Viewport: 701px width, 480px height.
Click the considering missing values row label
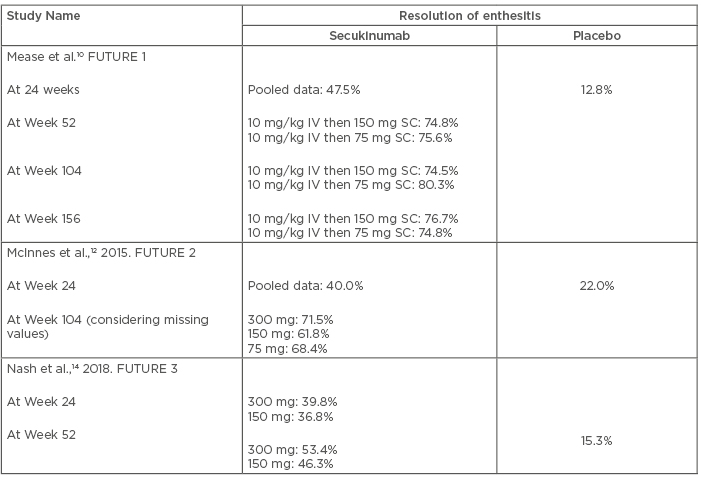point(108,320)
